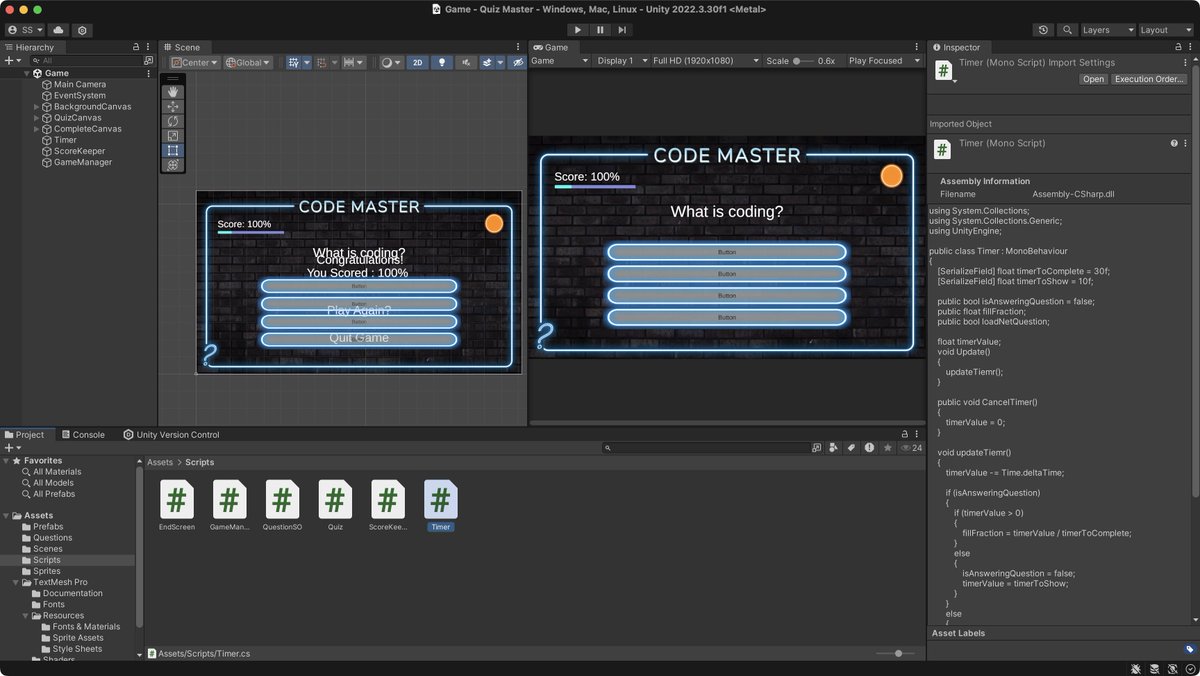Click Search by Label icon in Project

[x=851, y=448]
